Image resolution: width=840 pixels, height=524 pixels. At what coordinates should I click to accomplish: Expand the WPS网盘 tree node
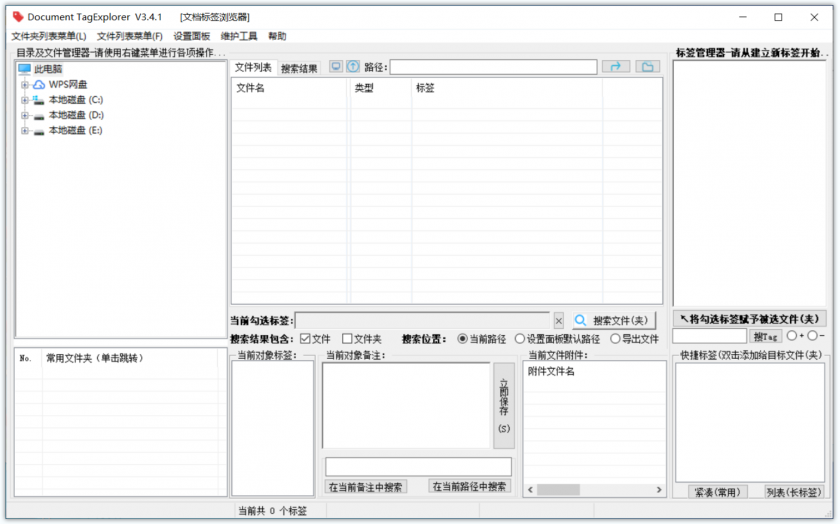[x=25, y=85]
